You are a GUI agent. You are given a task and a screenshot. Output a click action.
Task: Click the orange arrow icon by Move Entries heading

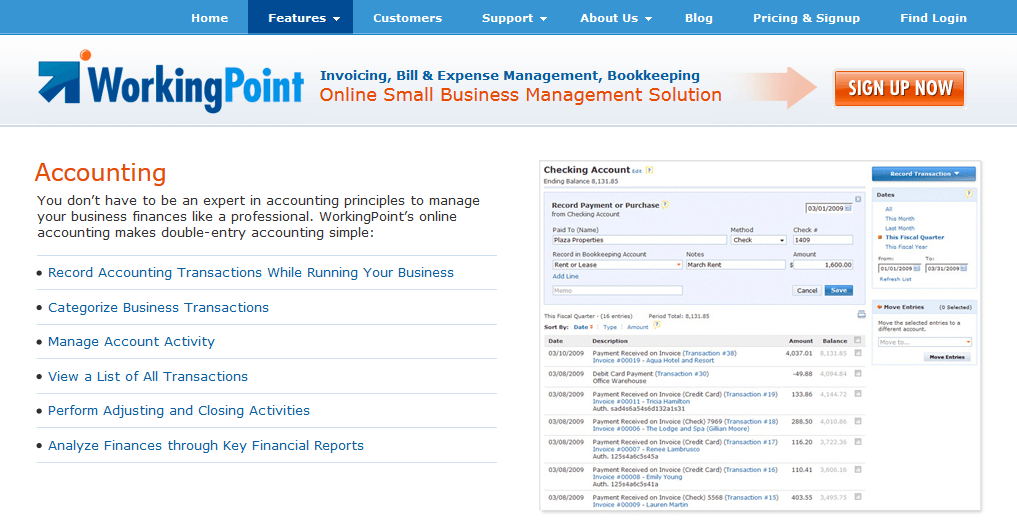click(879, 307)
